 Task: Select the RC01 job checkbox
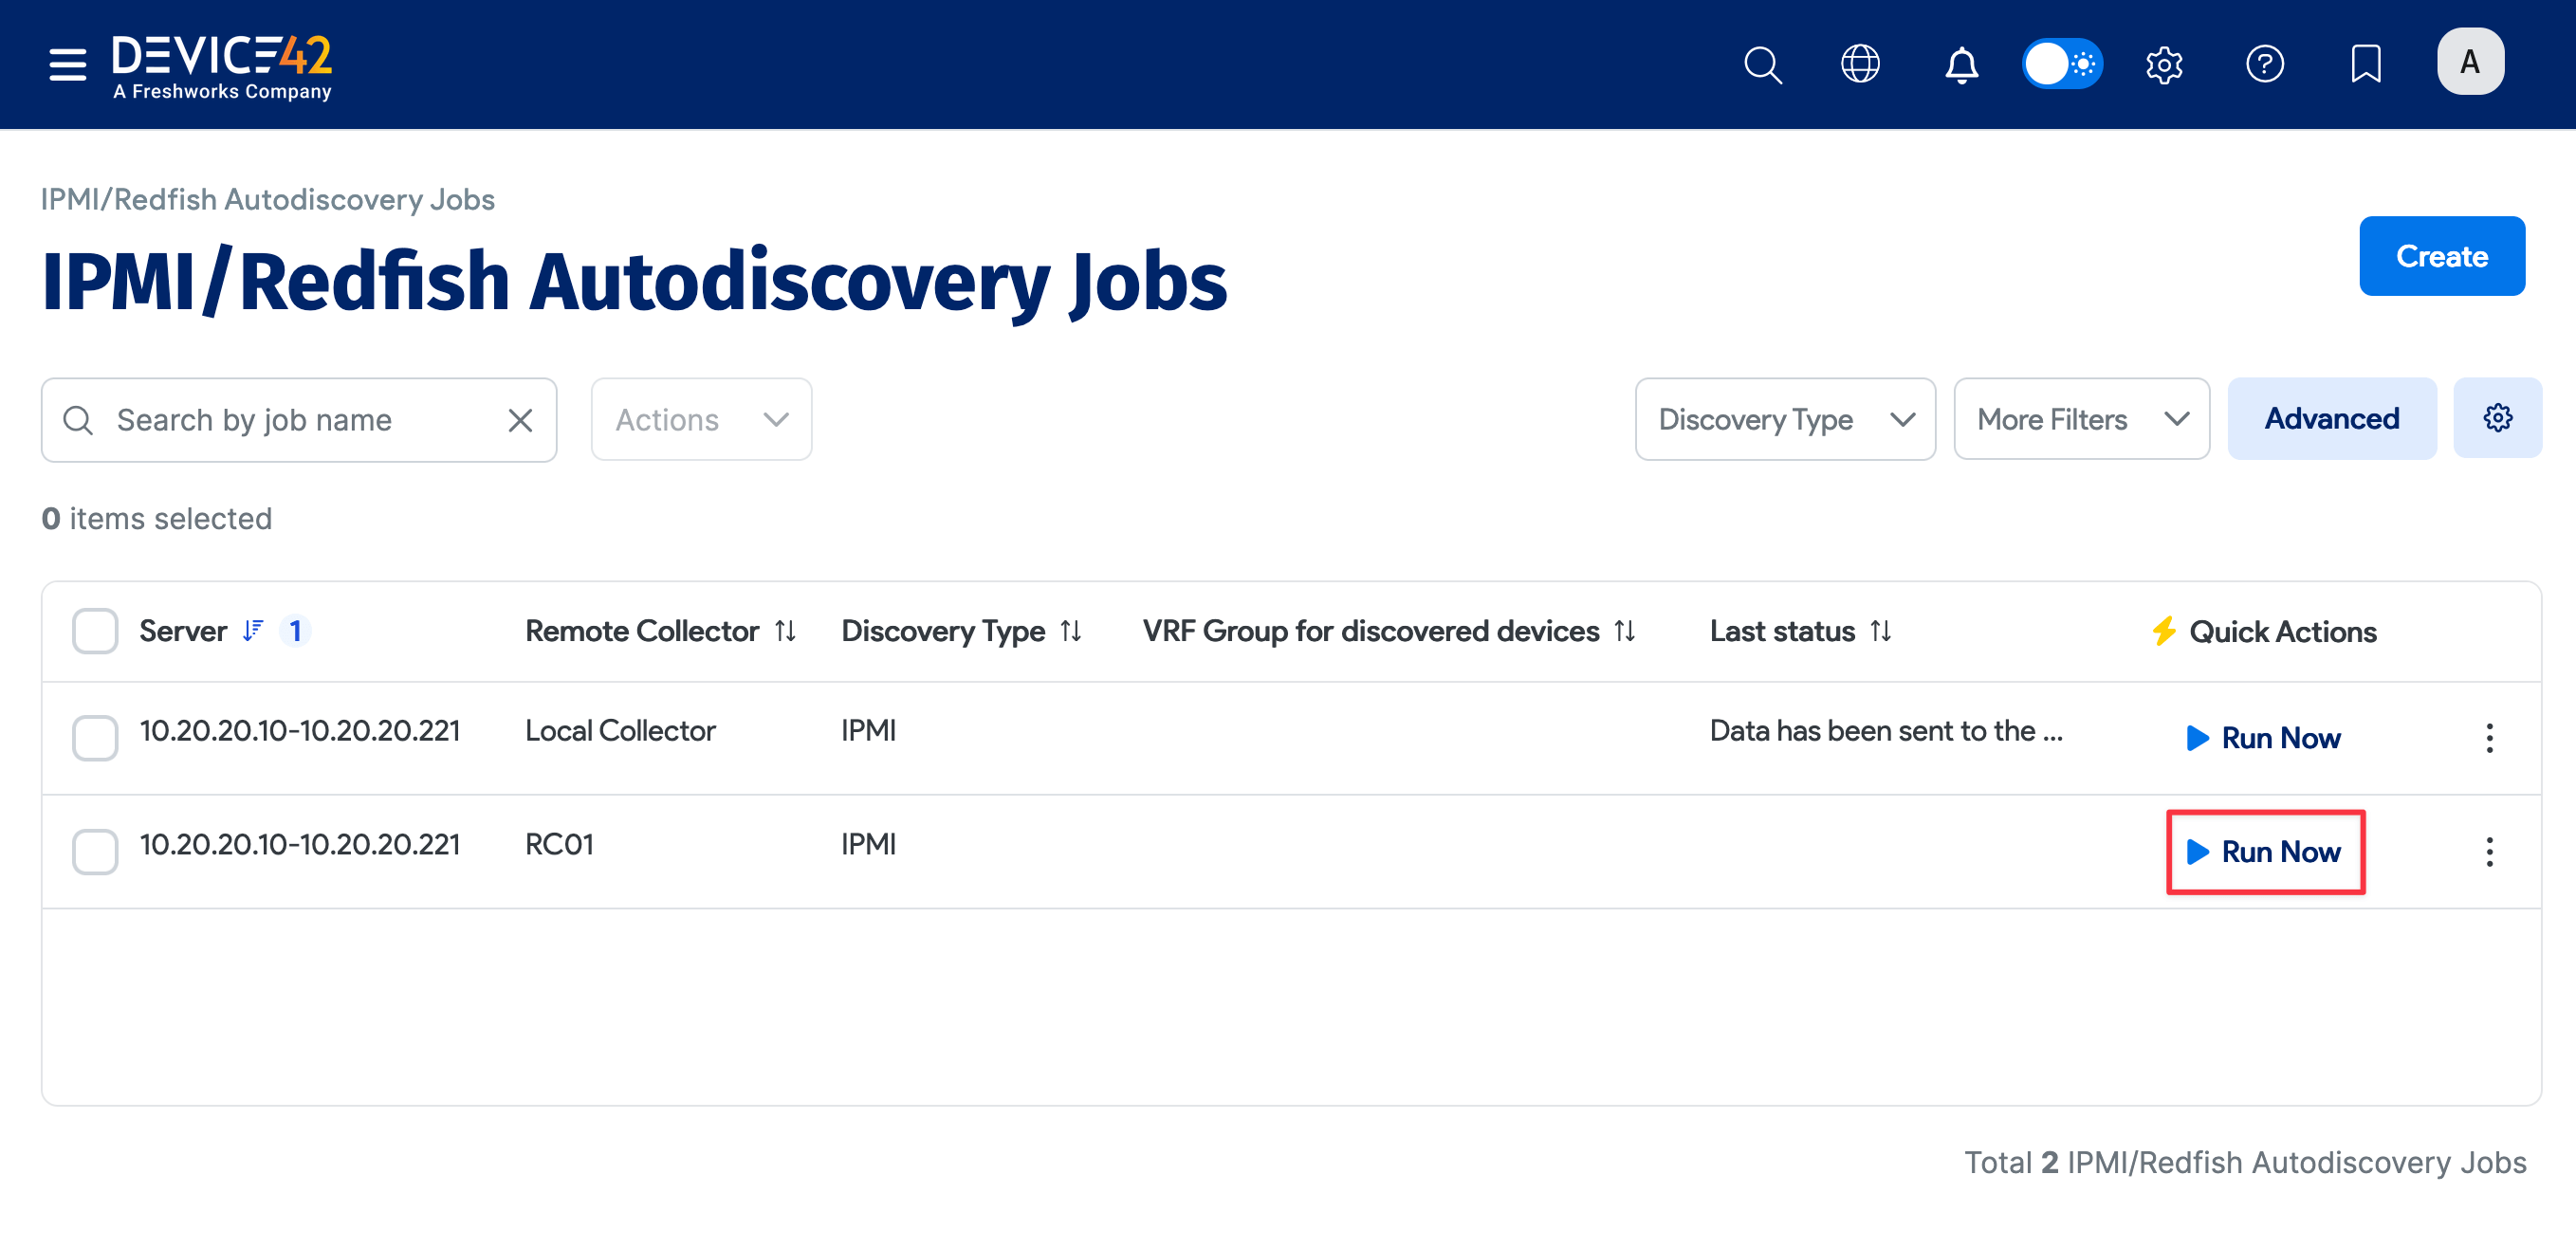[x=95, y=851]
